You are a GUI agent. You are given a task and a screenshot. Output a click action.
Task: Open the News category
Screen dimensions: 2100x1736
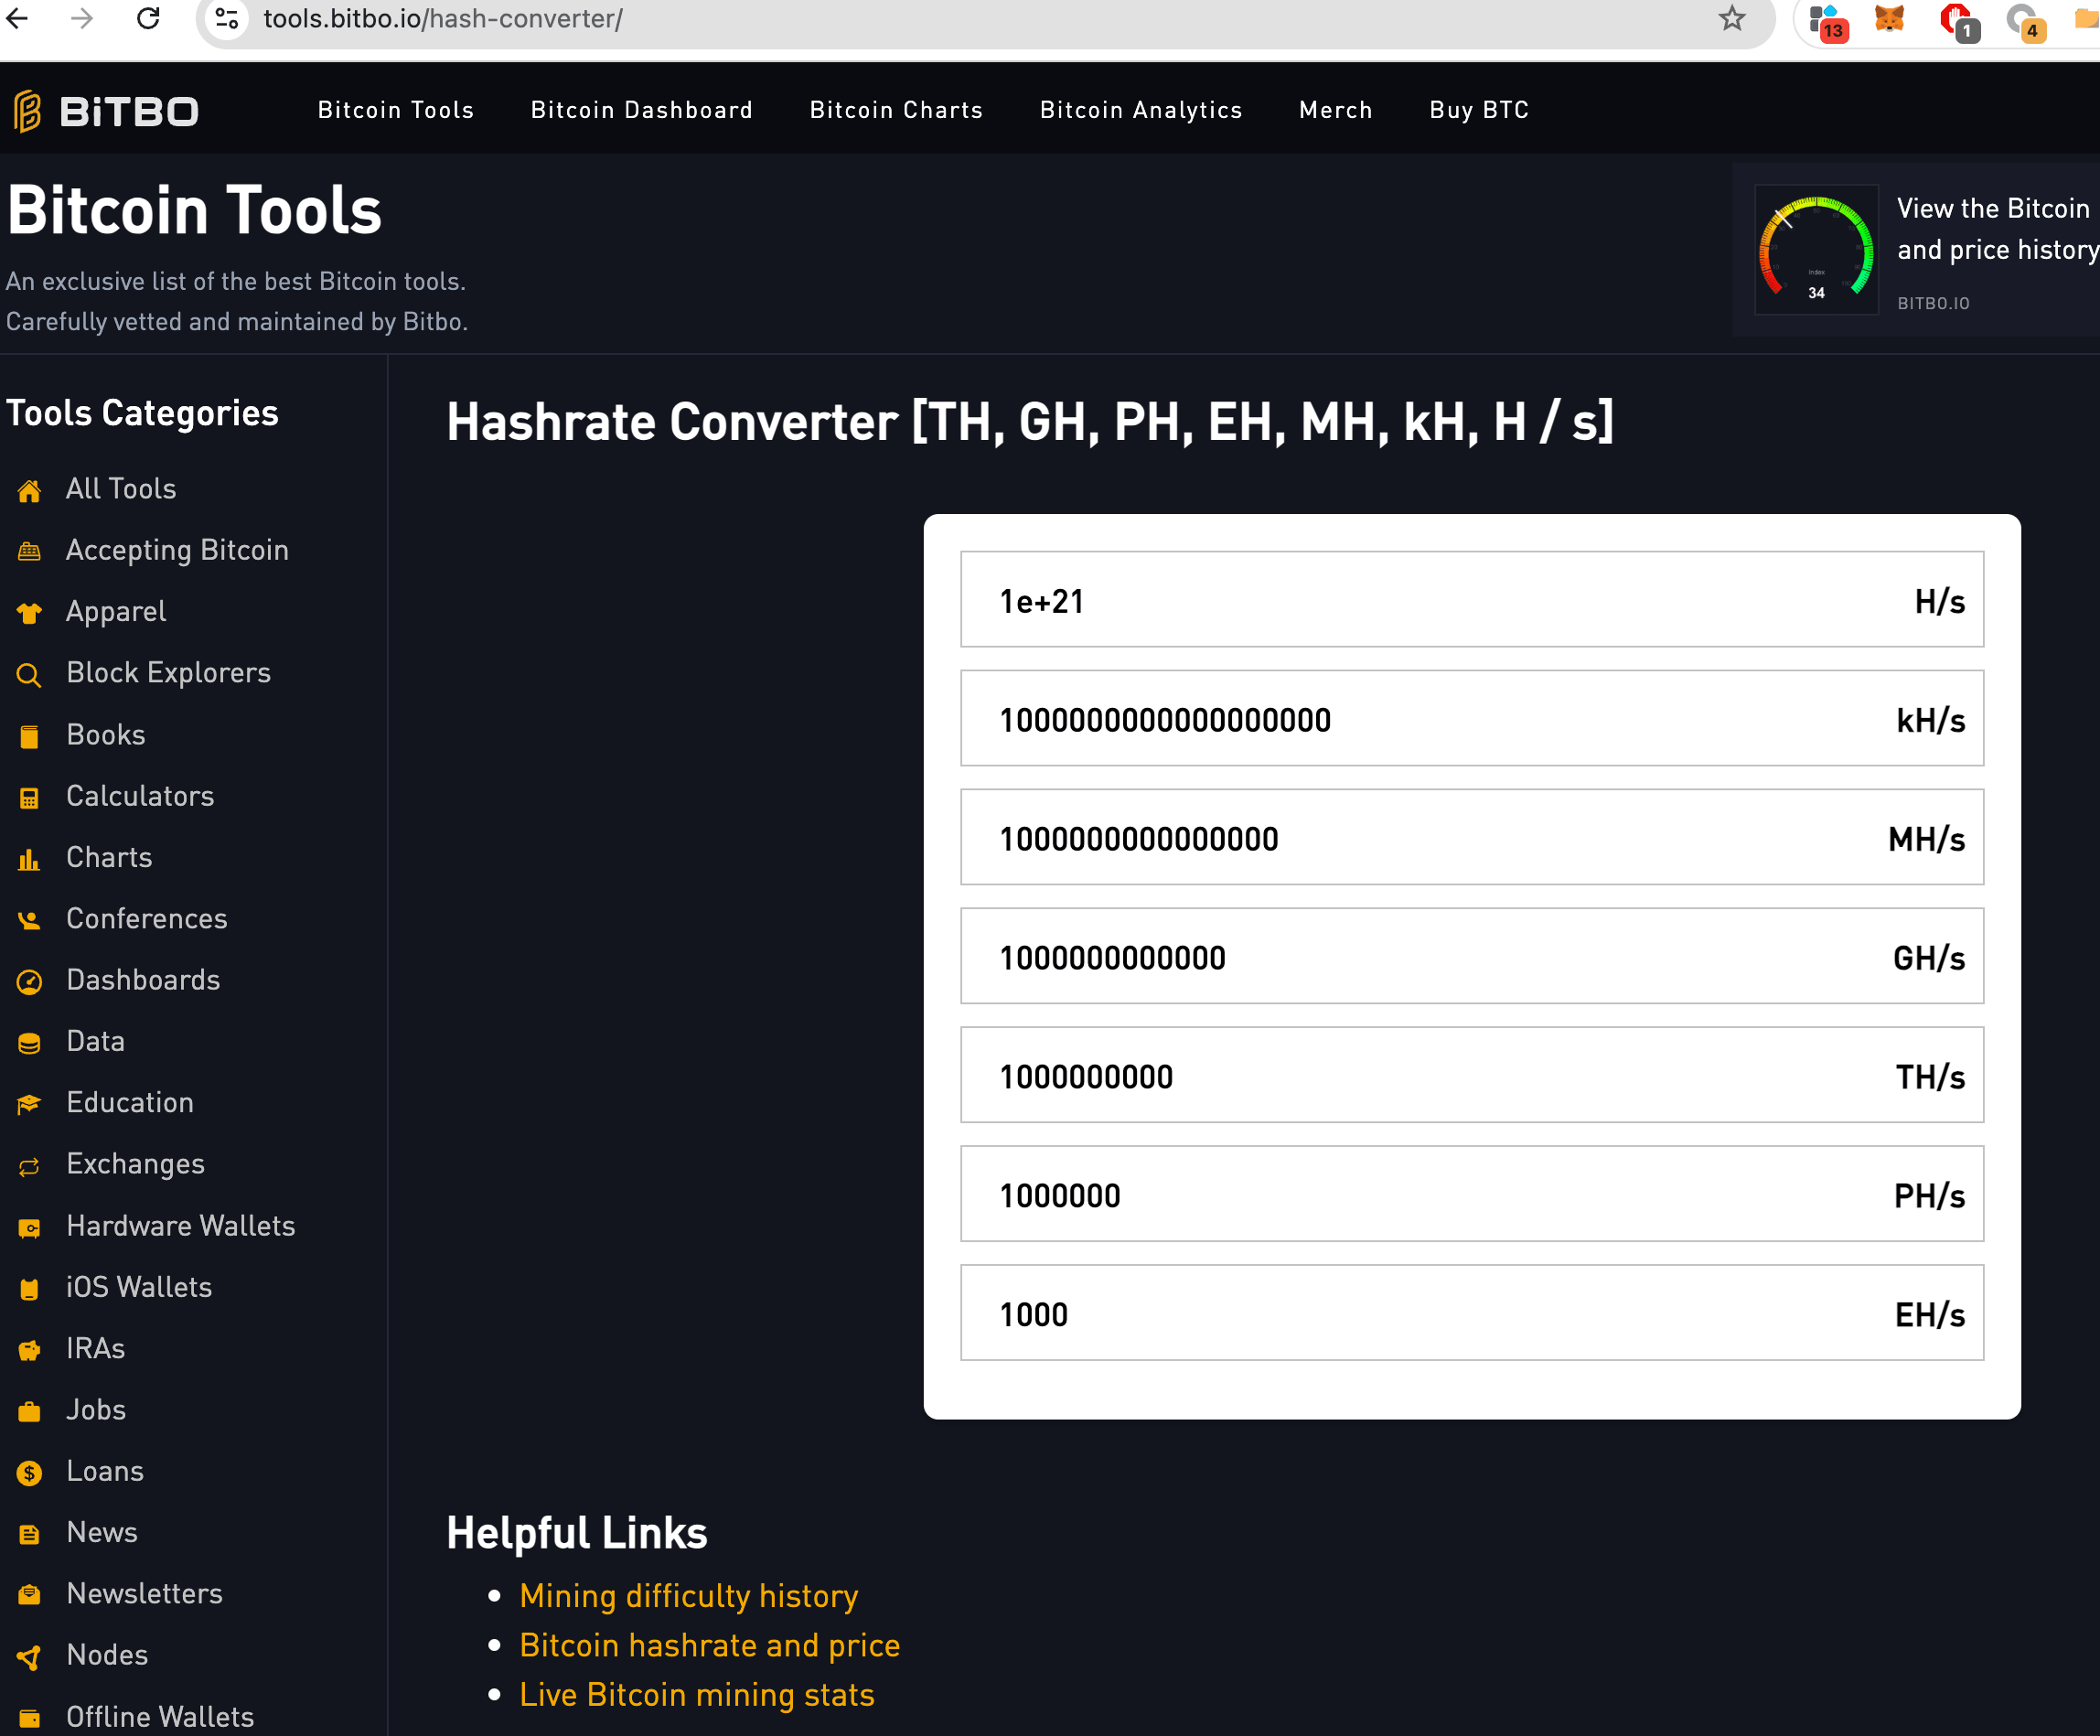coord(102,1532)
